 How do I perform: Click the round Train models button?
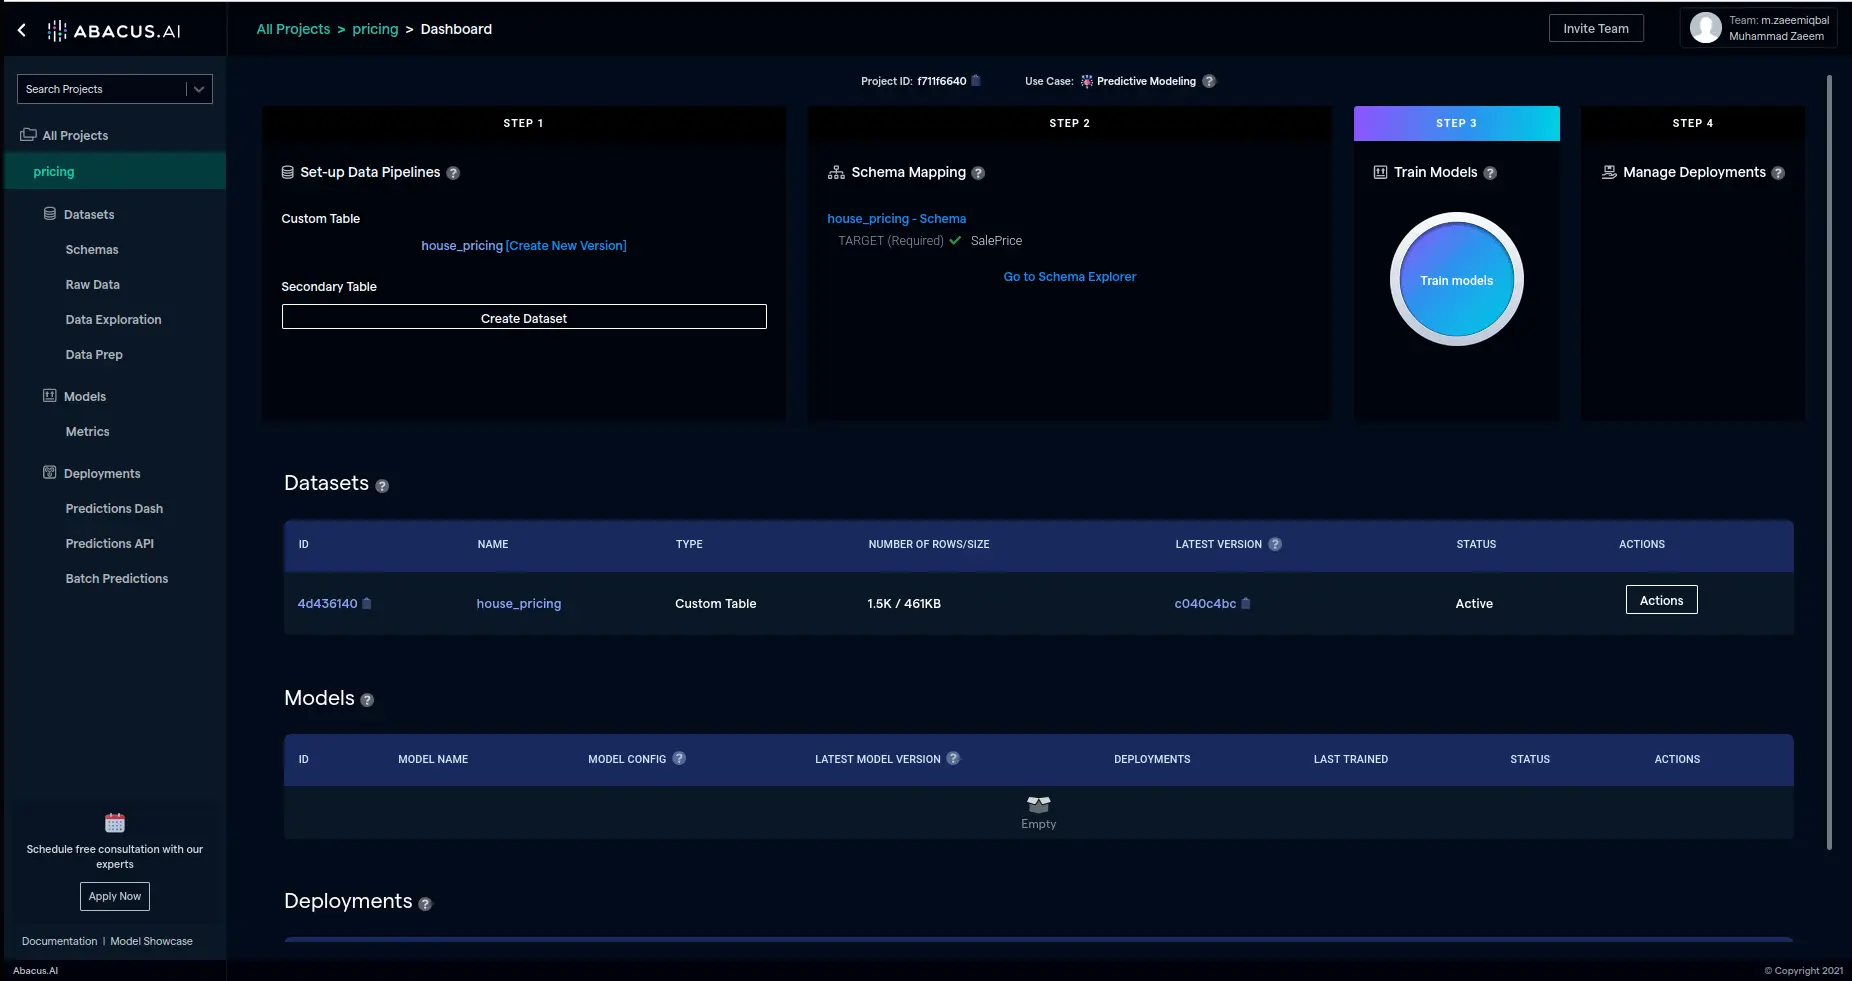(x=1456, y=280)
